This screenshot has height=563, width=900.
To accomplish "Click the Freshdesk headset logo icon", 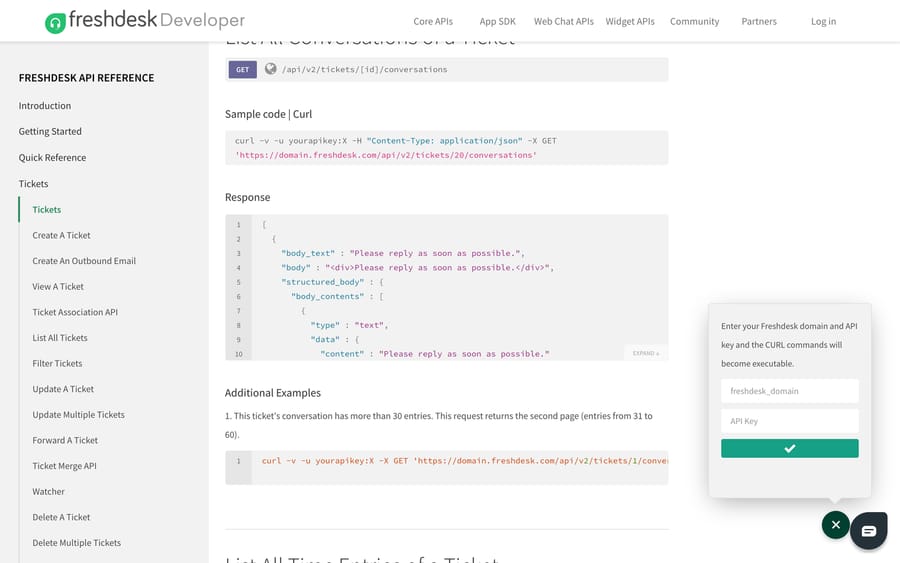I will point(55,24).
